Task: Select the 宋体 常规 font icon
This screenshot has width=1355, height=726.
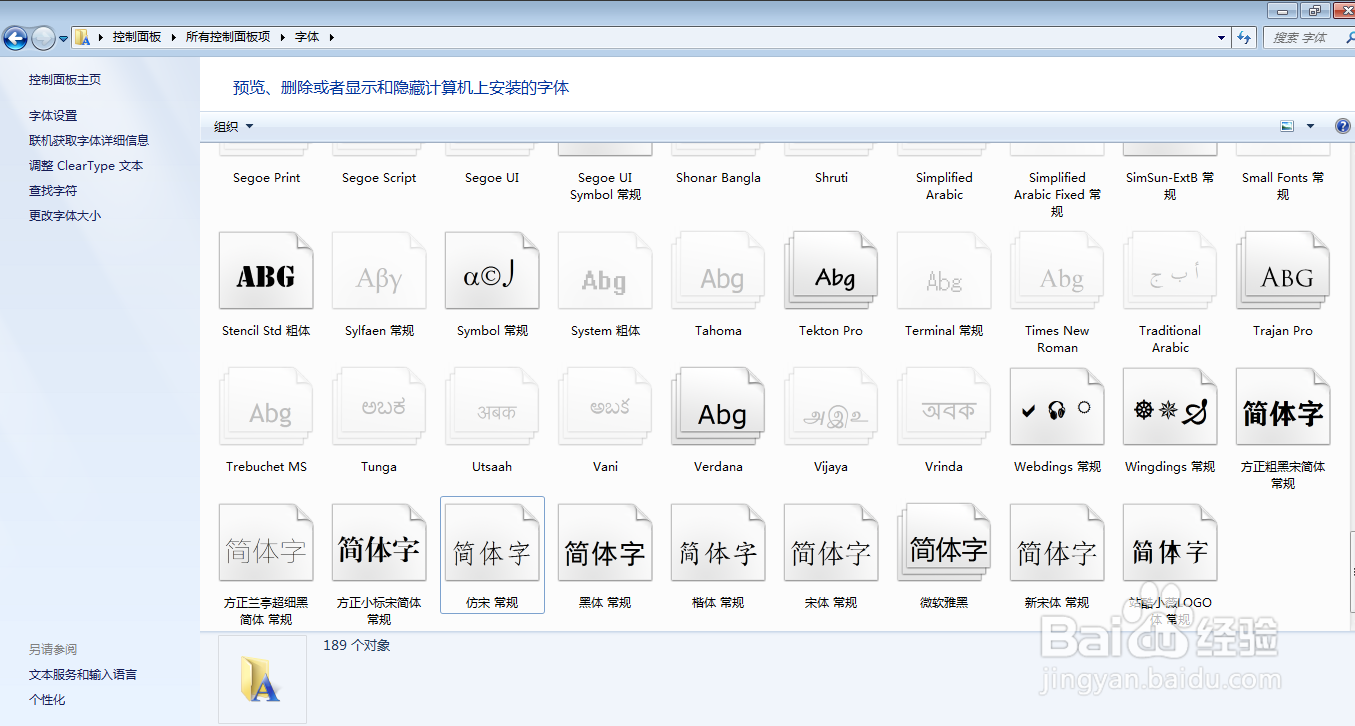Action: 831,543
